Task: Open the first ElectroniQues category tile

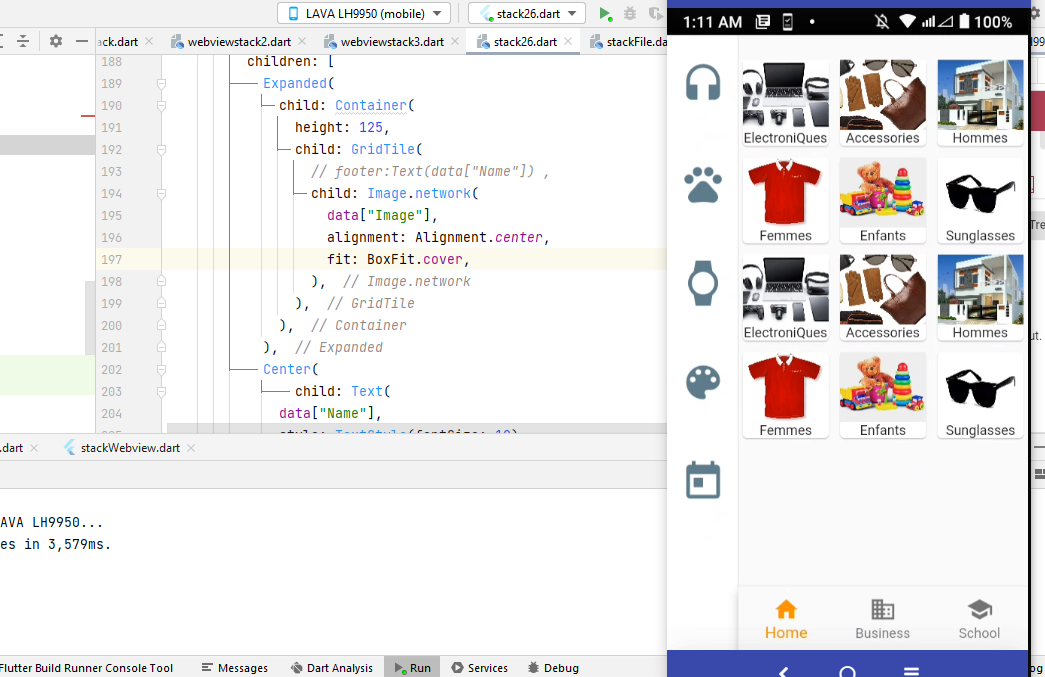Action: [x=786, y=103]
